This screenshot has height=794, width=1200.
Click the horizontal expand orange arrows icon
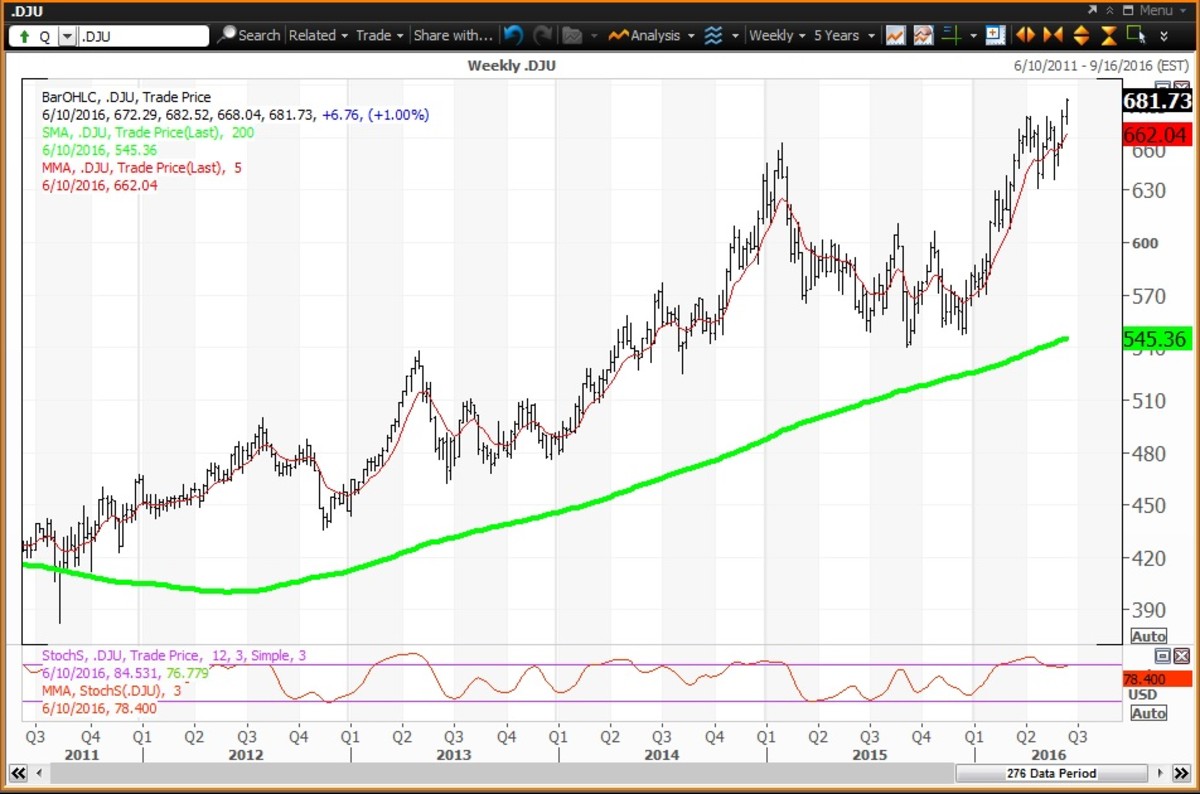[1025, 35]
